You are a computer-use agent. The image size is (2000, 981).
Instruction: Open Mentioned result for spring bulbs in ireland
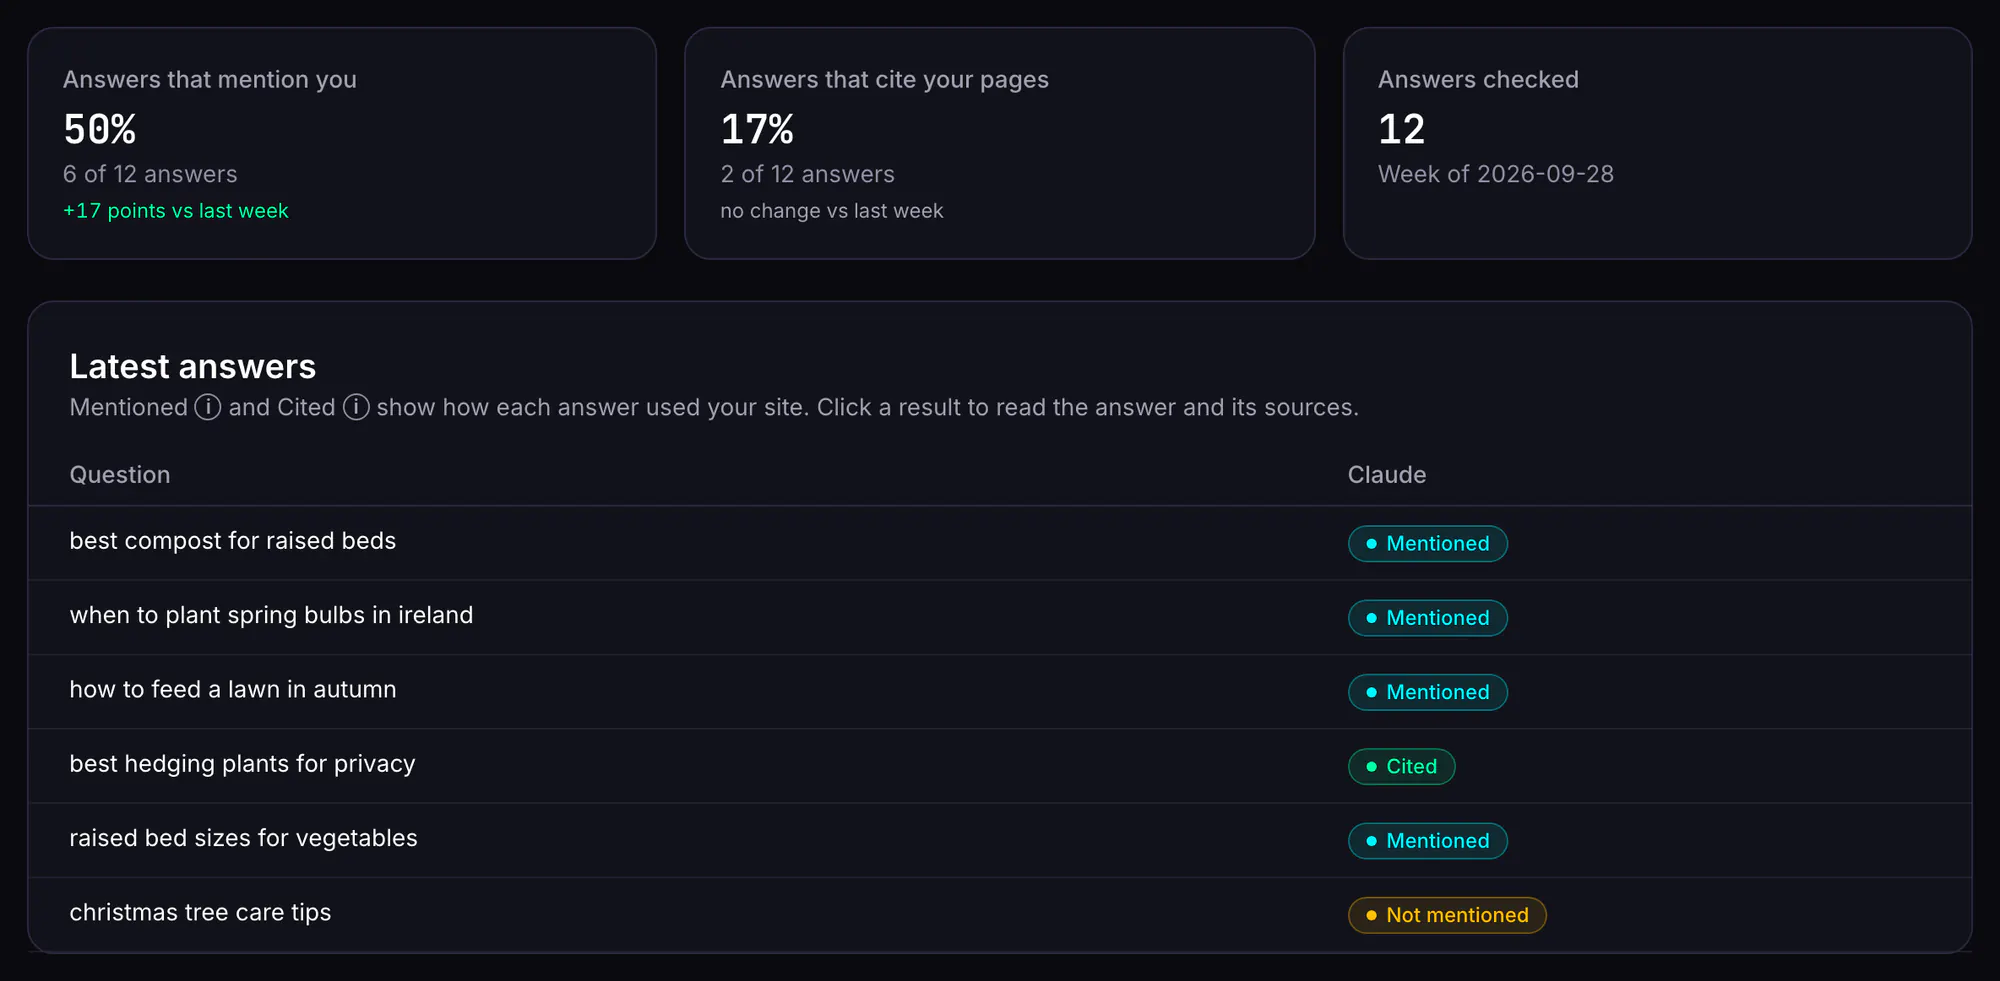point(1427,618)
